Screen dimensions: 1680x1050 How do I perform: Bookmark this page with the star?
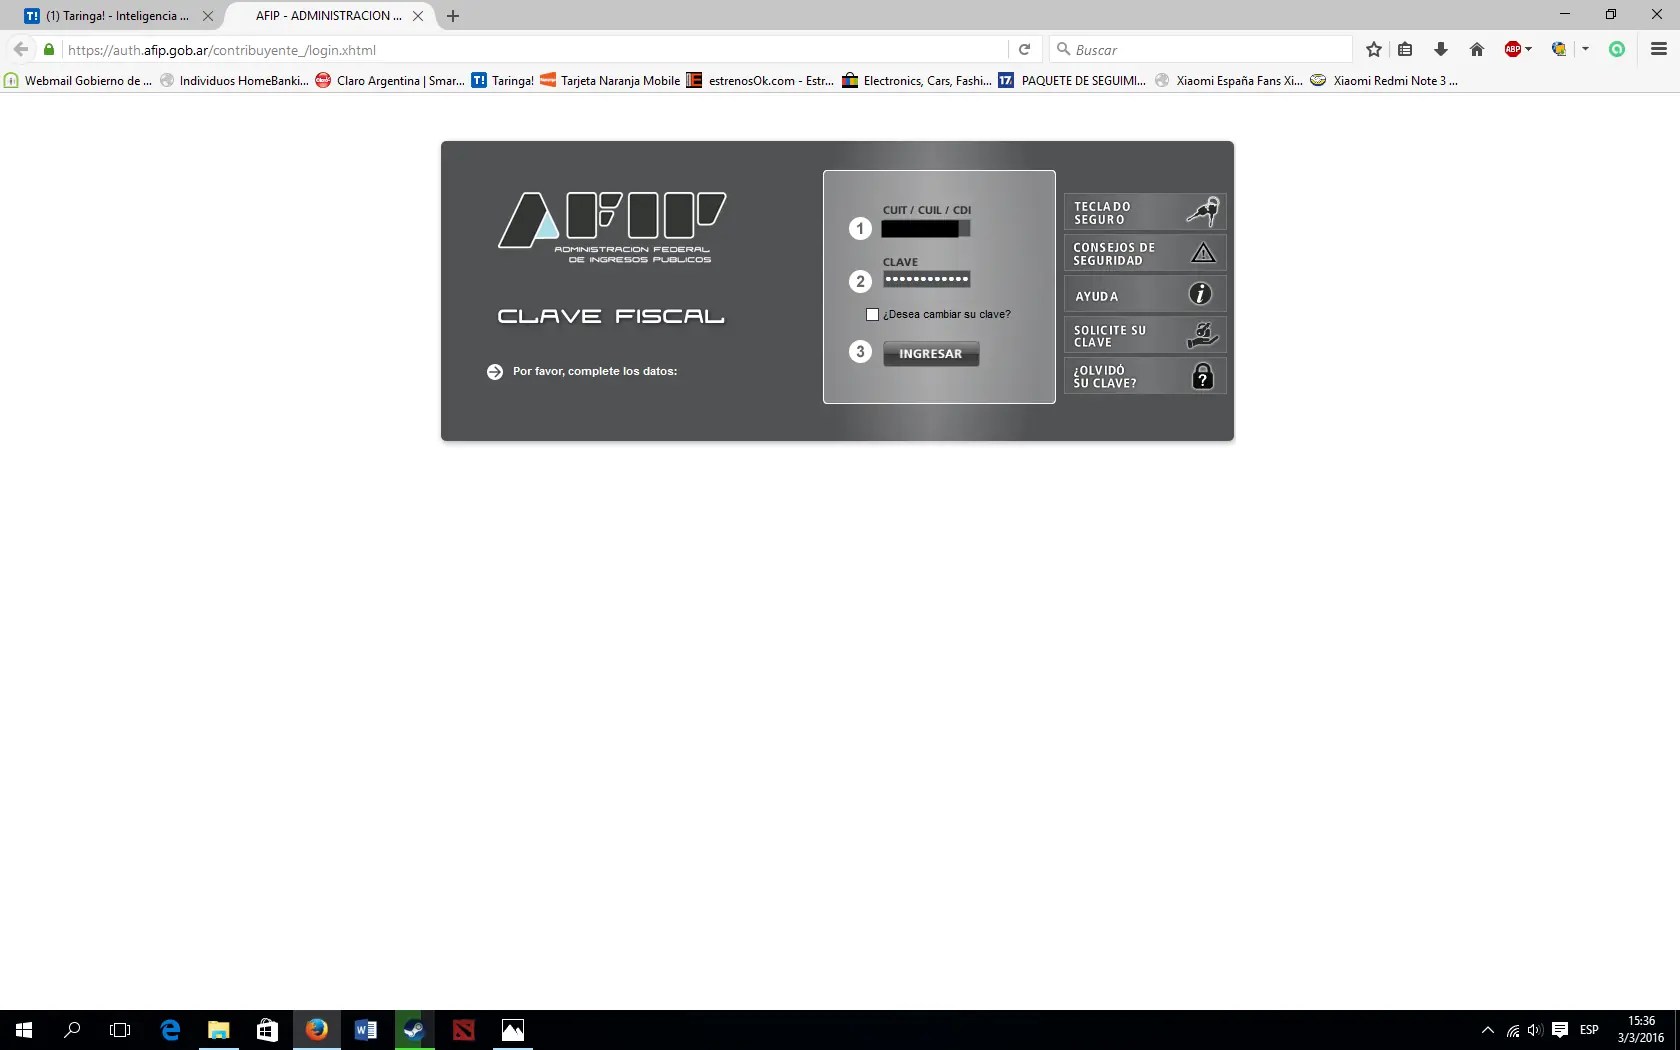coord(1374,49)
